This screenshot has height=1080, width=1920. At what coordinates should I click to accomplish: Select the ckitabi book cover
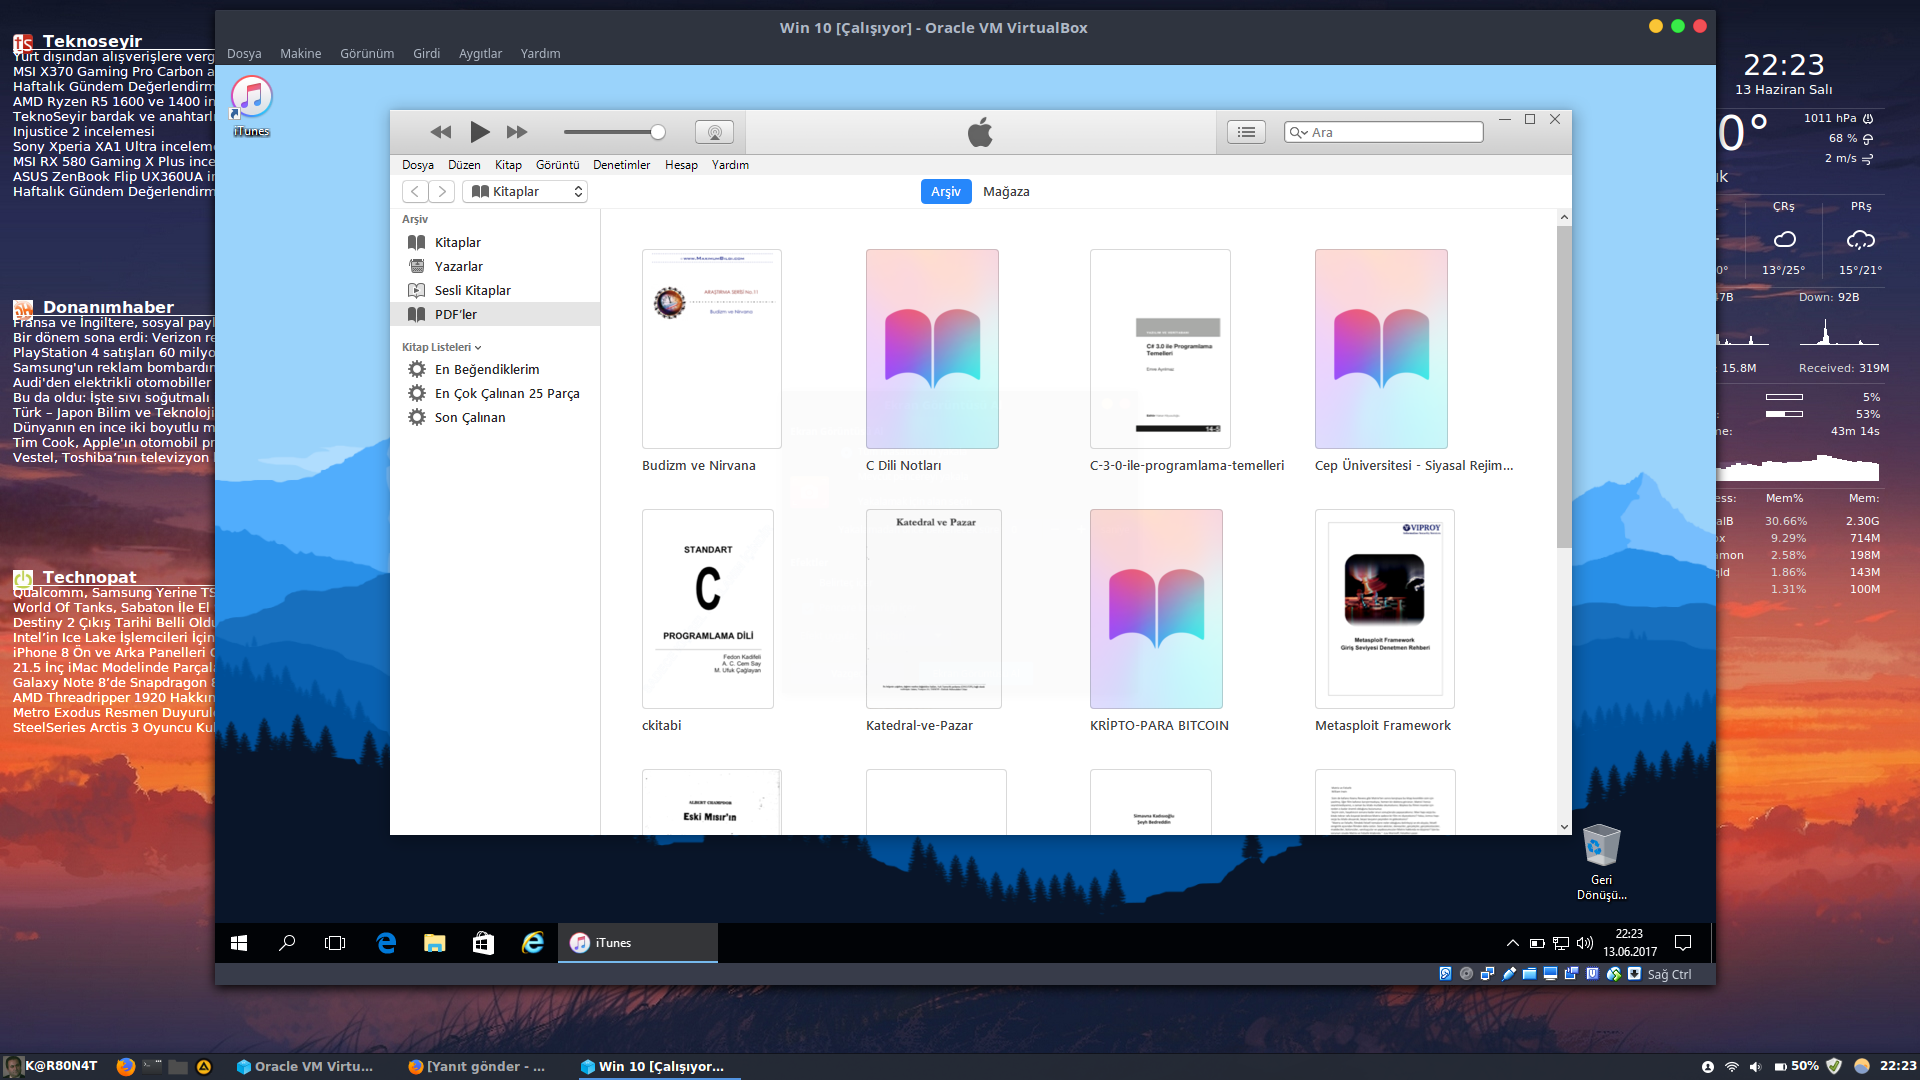point(708,609)
